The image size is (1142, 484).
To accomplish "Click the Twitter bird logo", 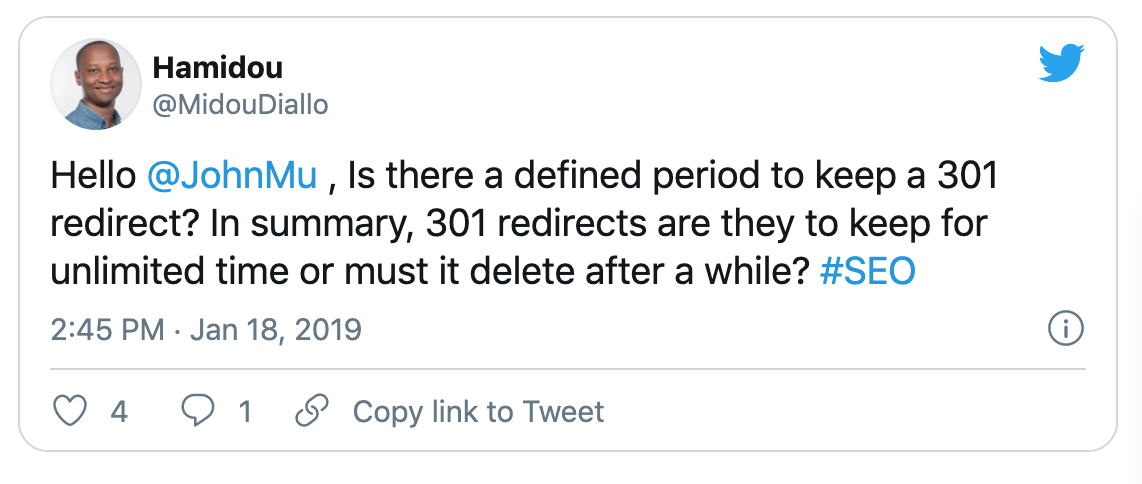I will 1062,65.
